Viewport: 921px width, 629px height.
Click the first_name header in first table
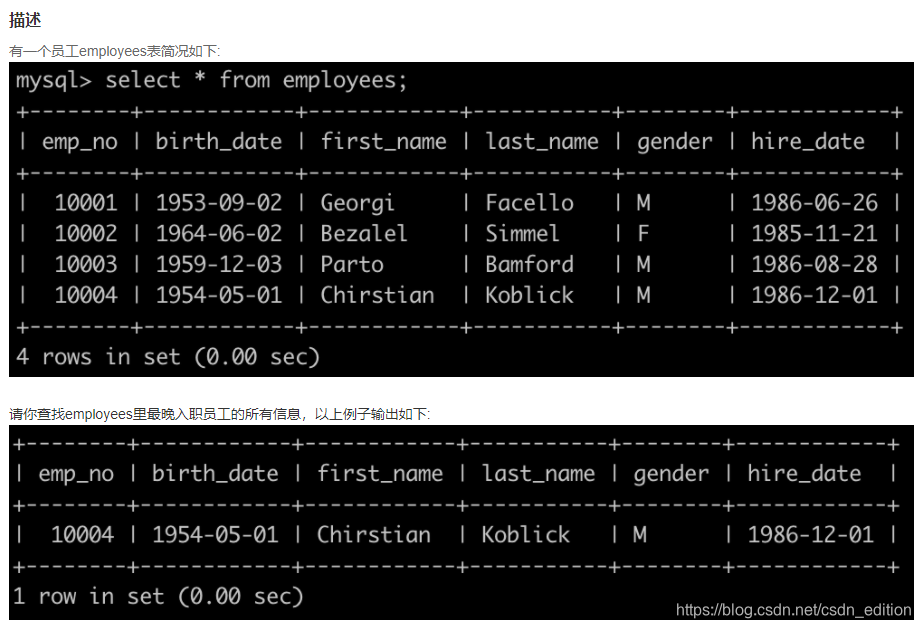click(x=383, y=142)
